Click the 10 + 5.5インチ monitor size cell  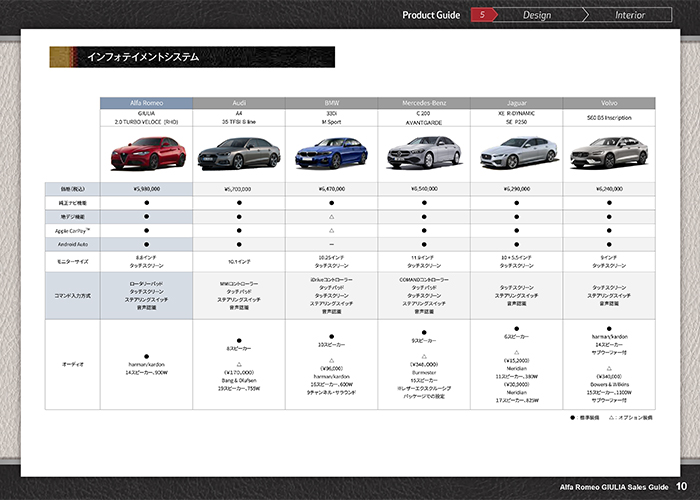(x=517, y=262)
